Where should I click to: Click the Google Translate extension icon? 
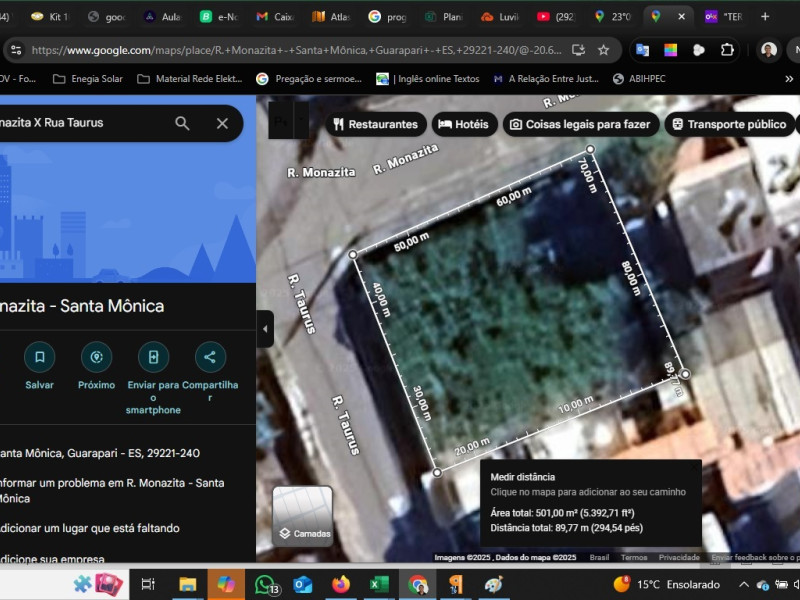tap(642, 50)
